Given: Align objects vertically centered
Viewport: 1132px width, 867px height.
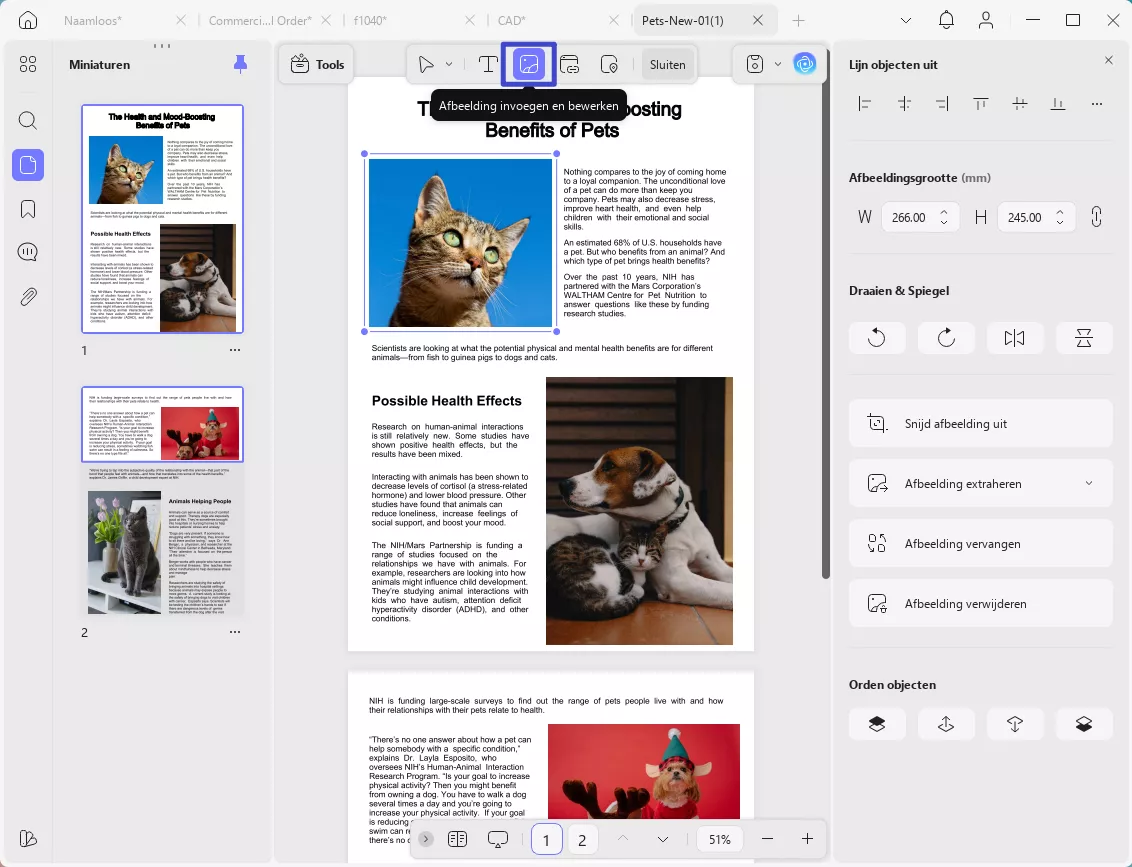Looking at the screenshot, I should tap(1019, 104).
